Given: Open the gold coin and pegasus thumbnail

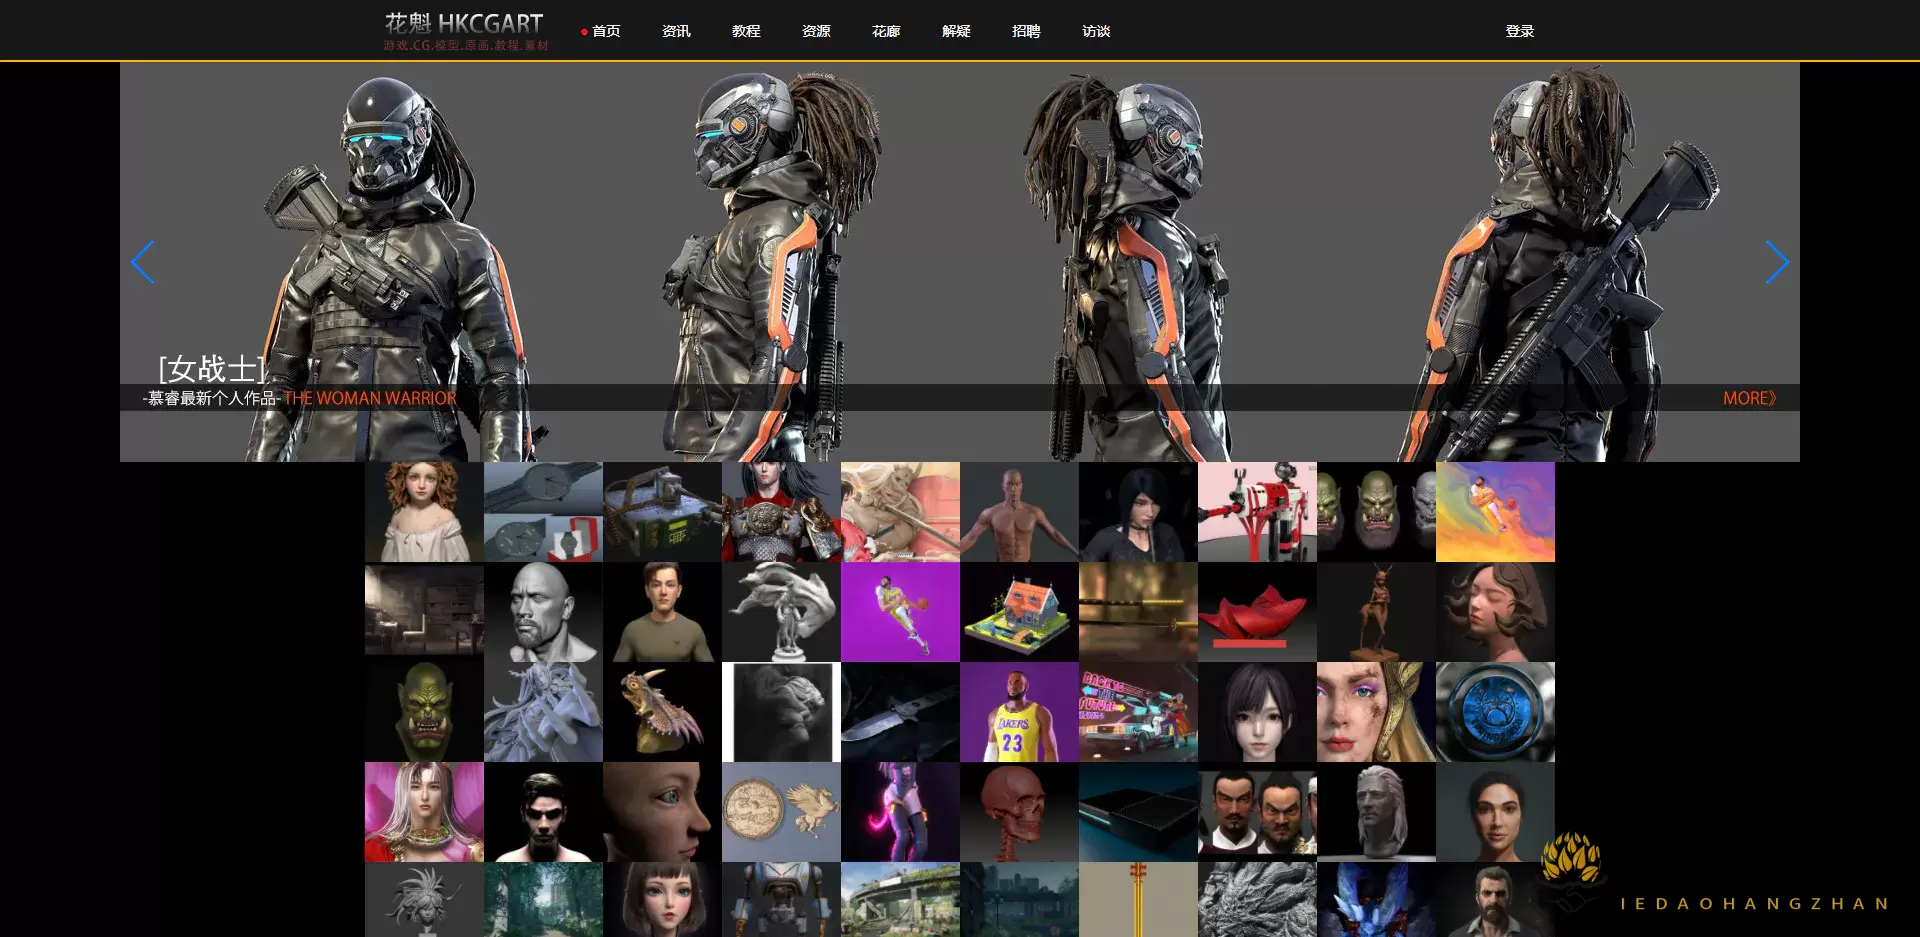Looking at the screenshot, I should coord(781,812).
